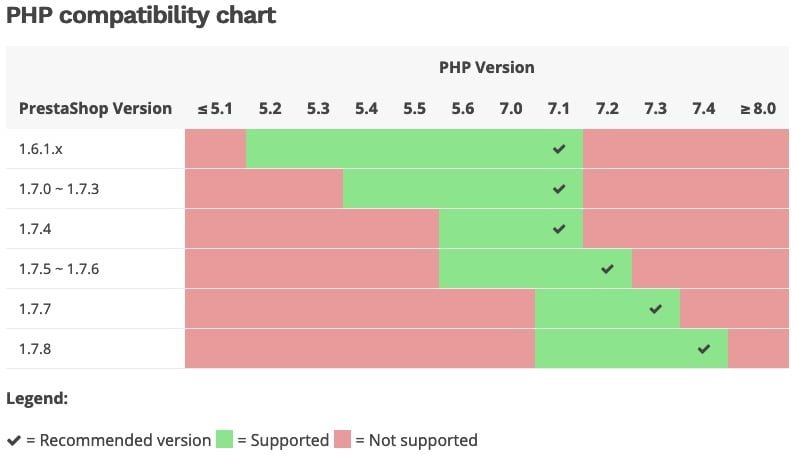Viewport: 797px width, 455px height.
Task: Click the PrestaShop Version header cell
Action: tap(96, 108)
